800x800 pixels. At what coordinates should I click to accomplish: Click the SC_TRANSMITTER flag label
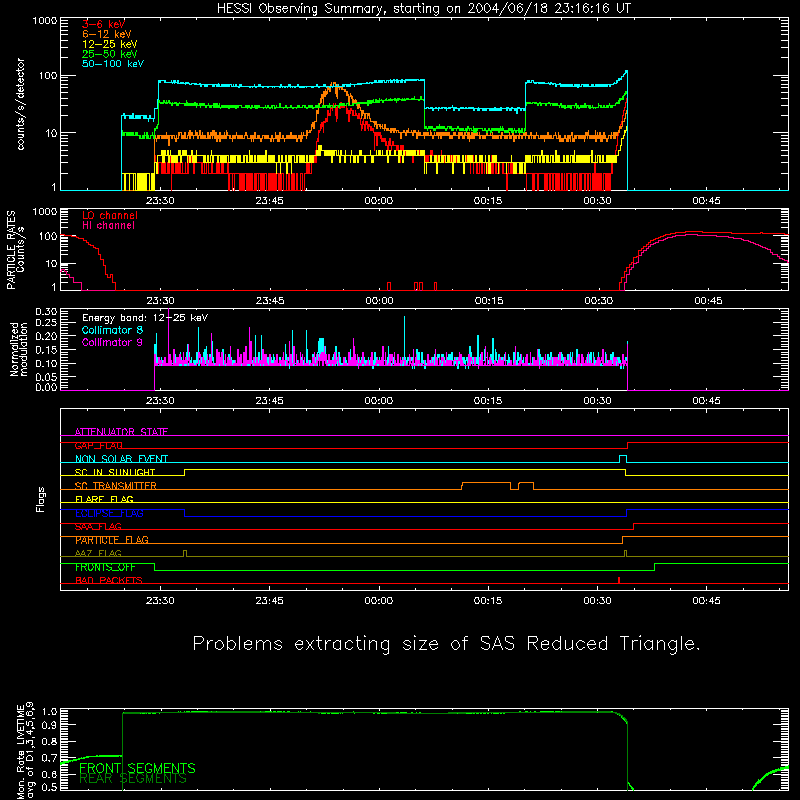116,486
